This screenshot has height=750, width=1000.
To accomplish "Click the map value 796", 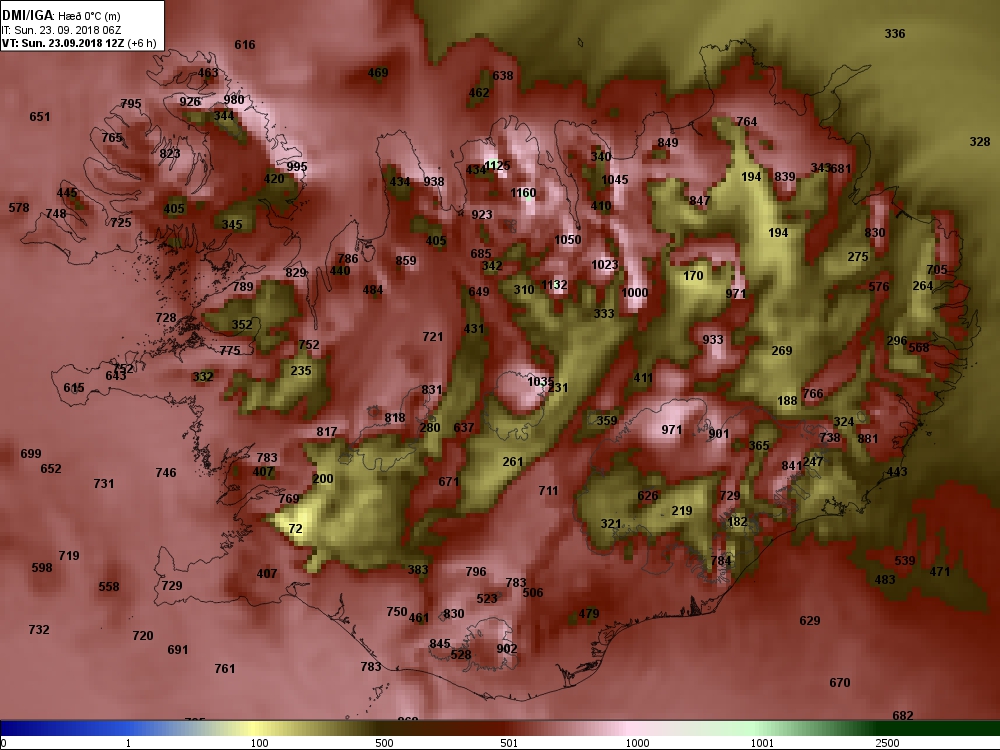I will [x=476, y=571].
